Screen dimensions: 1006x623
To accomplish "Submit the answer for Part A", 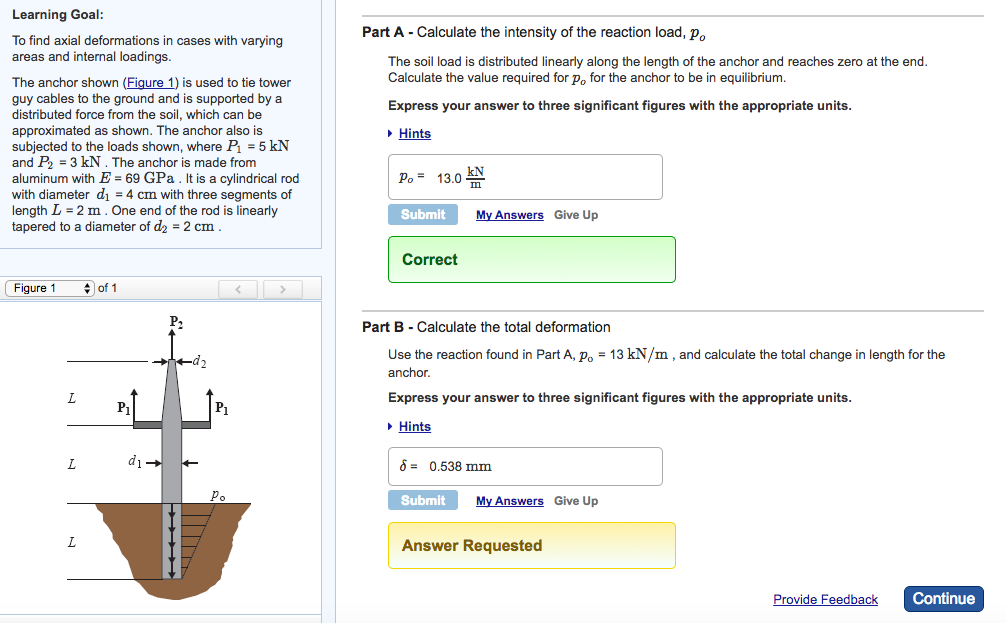I will tap(421, 214).
